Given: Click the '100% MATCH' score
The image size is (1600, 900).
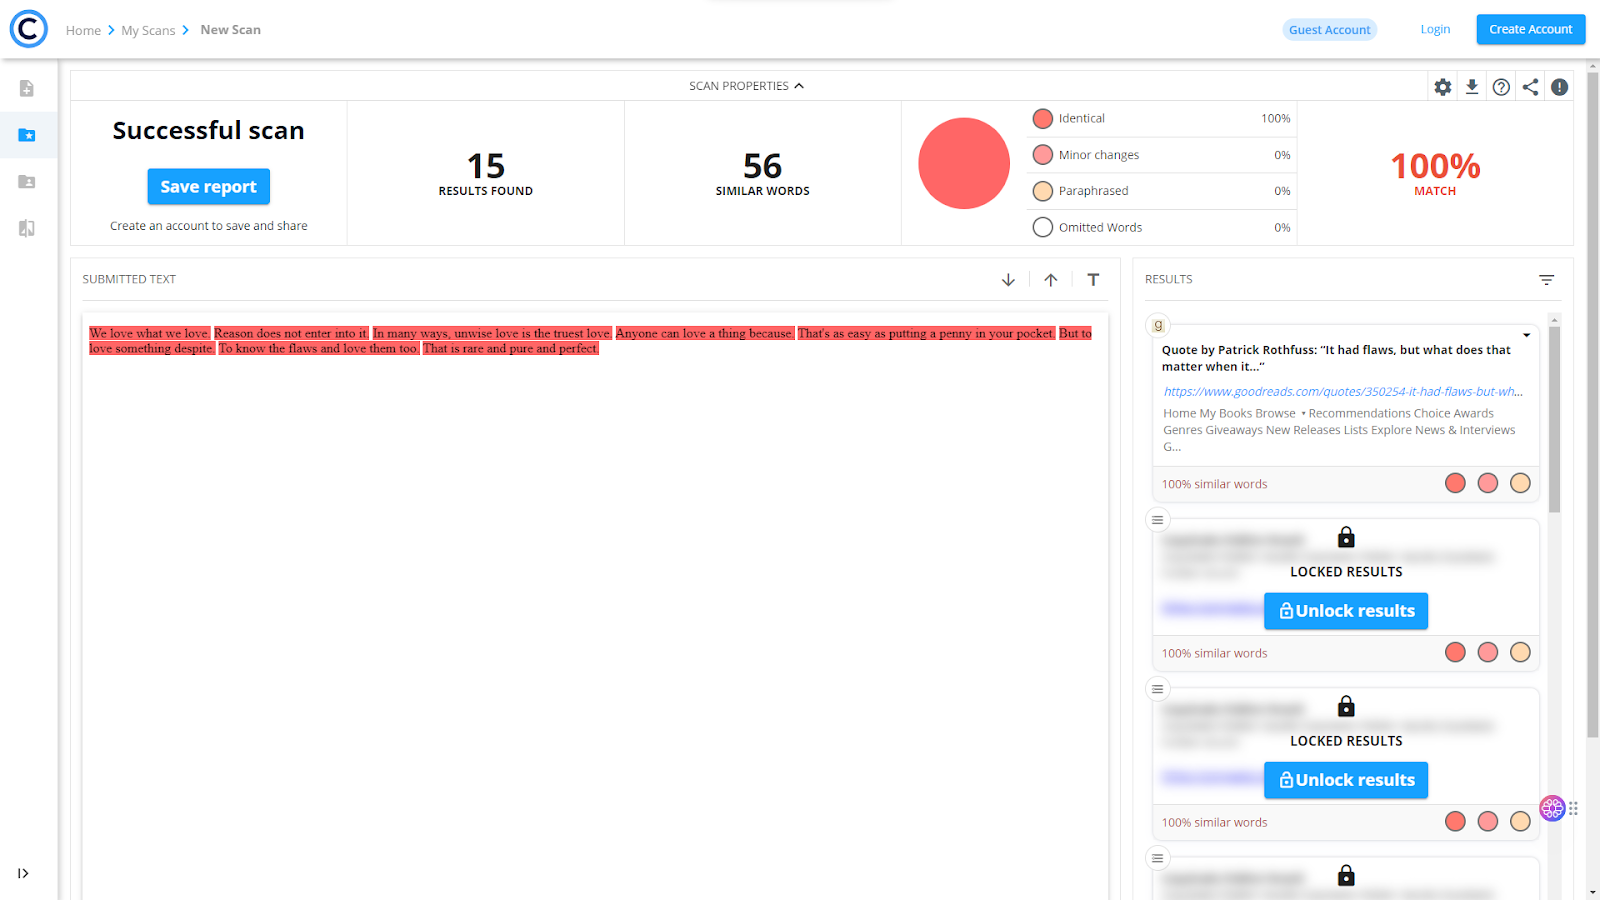Looking at the screenshot, I should pyautogui.click(x=1435, y=173).
